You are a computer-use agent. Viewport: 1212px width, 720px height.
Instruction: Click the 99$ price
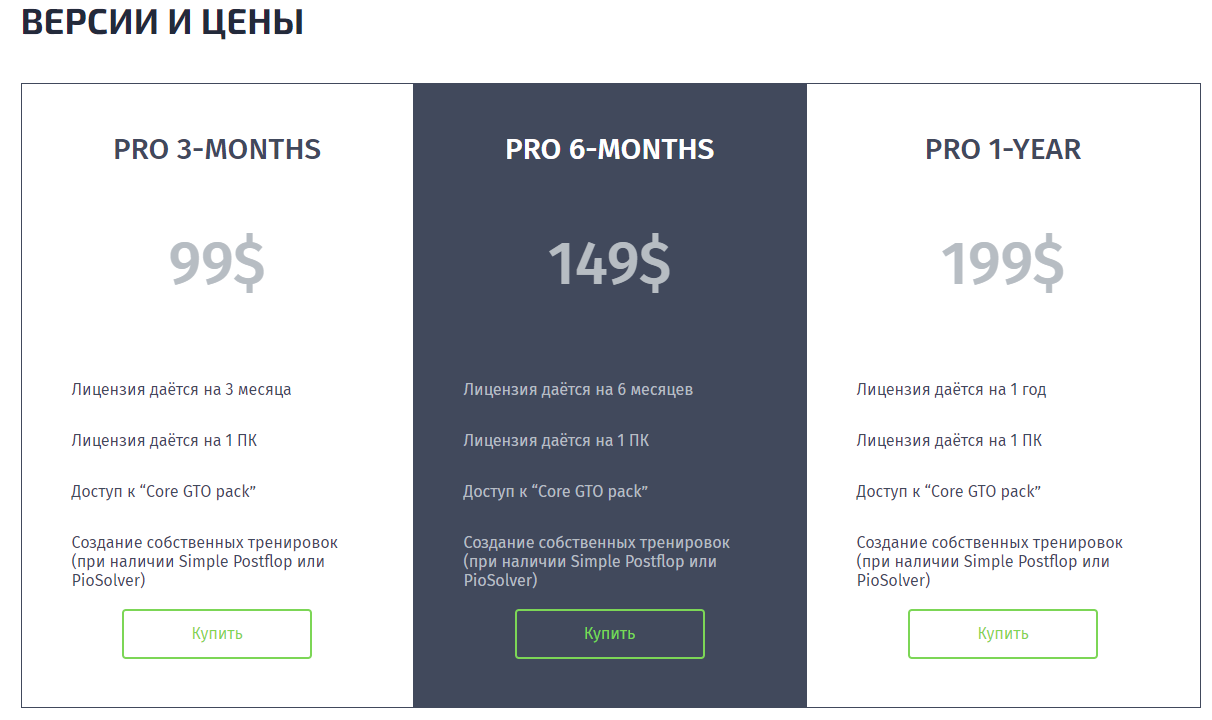click(x=217, y=263)
